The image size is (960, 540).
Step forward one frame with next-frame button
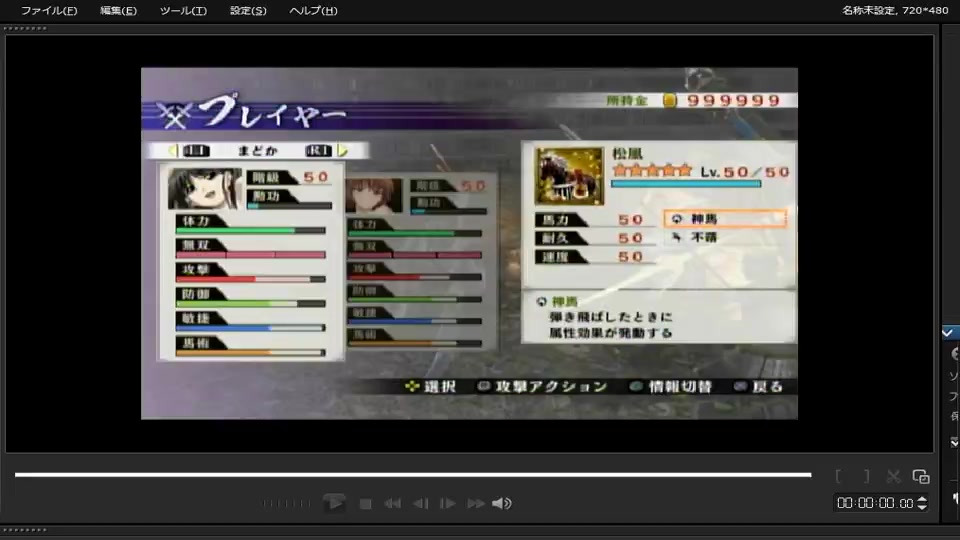coord(448,504)
